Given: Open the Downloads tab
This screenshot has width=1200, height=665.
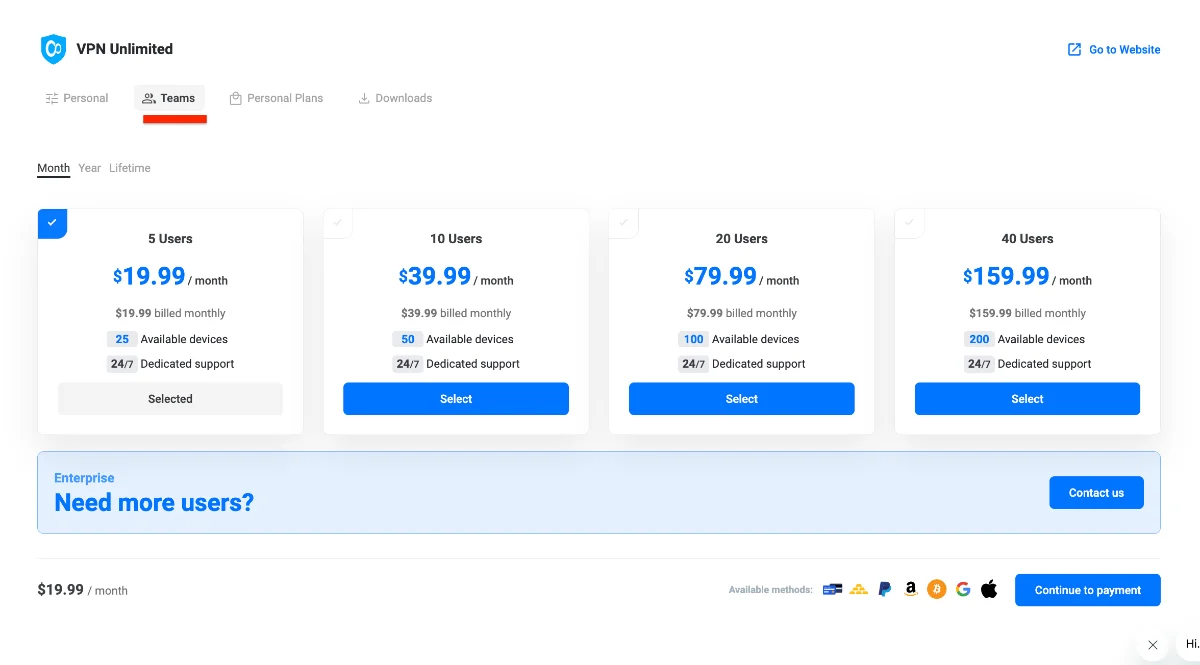Looking at the screenshot, I should pos(395,98).
